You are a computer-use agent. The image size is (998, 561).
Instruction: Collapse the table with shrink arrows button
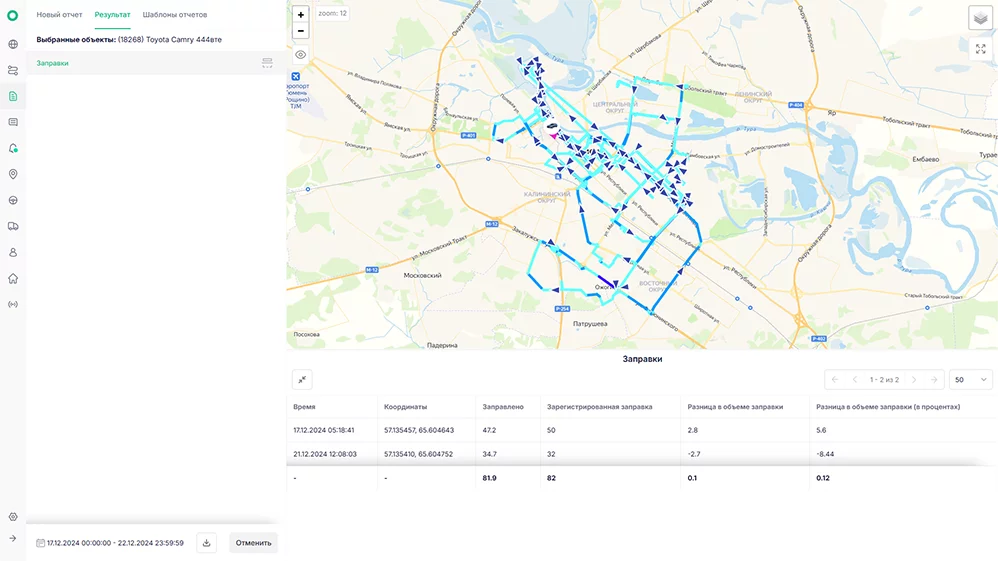302,380
